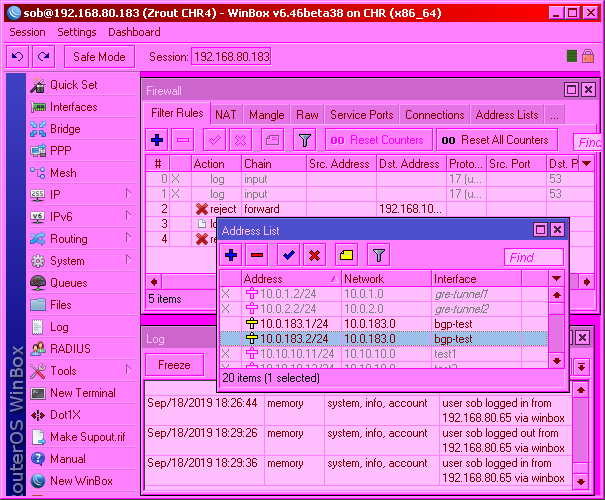The height and width of the screenshot is (500, 605).
Task: Expand the IPv6 submenu arrow
Action: pyautogui.click(x=128, y=215)
